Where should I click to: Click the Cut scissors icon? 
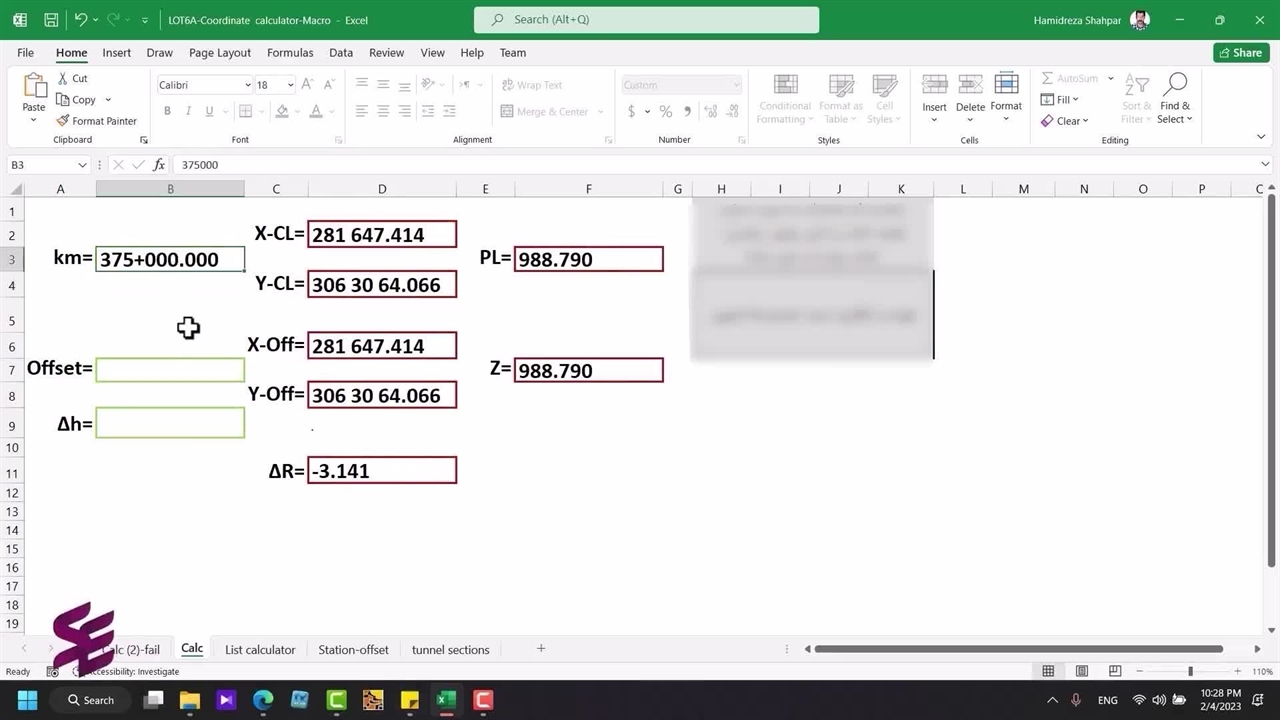click(63, 78)
